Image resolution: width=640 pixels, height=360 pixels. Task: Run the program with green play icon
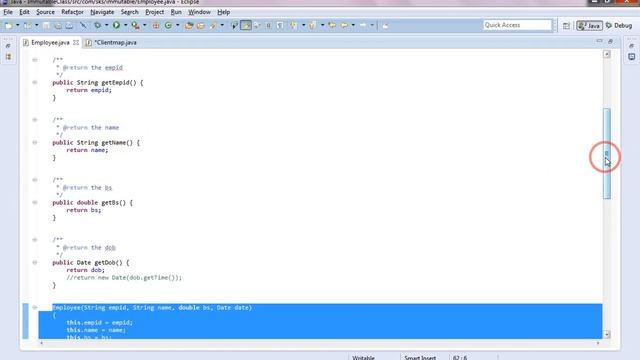point(116,25)
